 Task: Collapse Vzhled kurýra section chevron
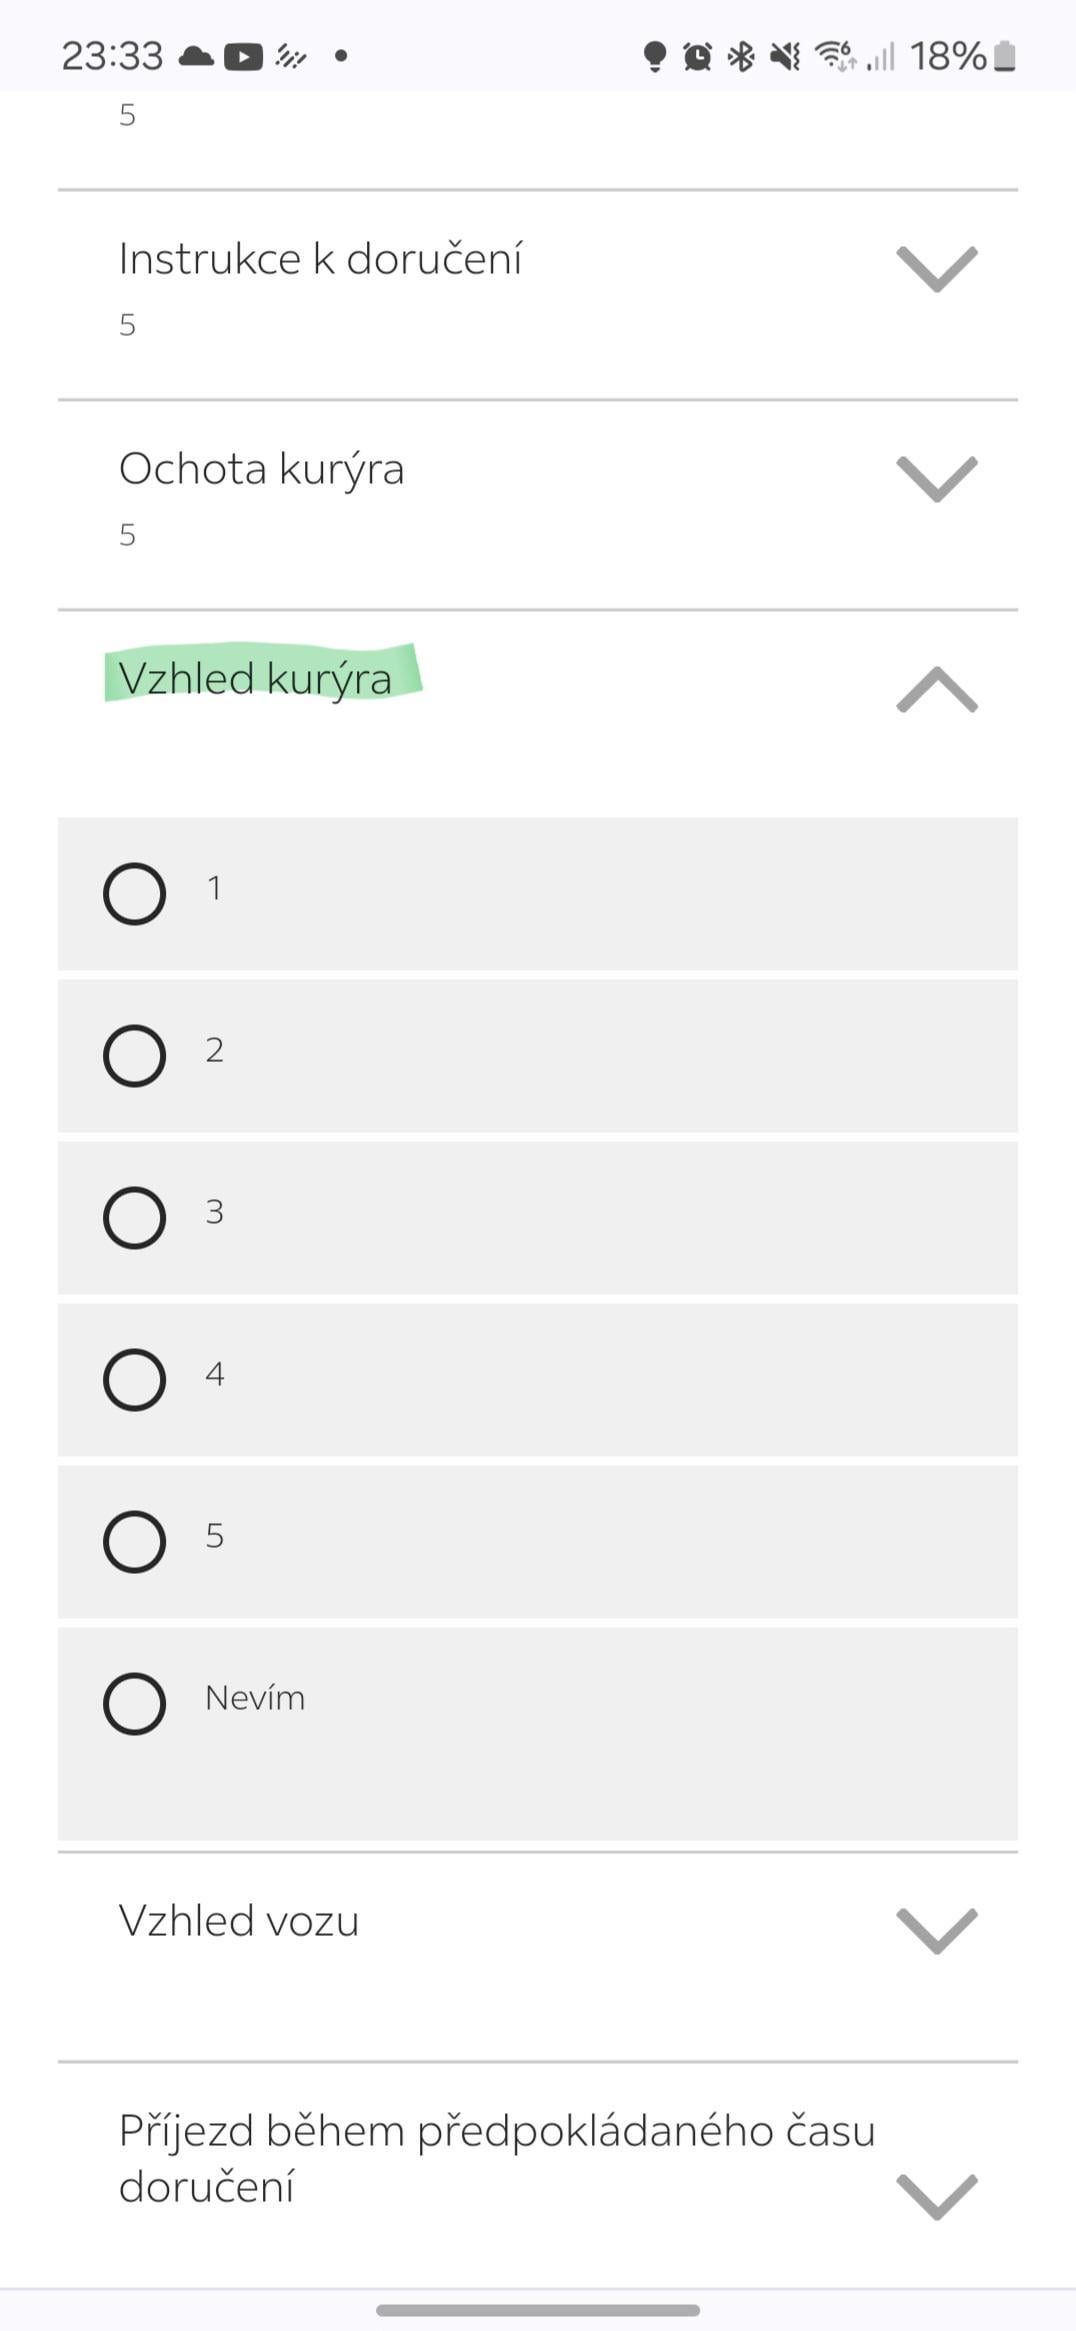coord(937,690)
